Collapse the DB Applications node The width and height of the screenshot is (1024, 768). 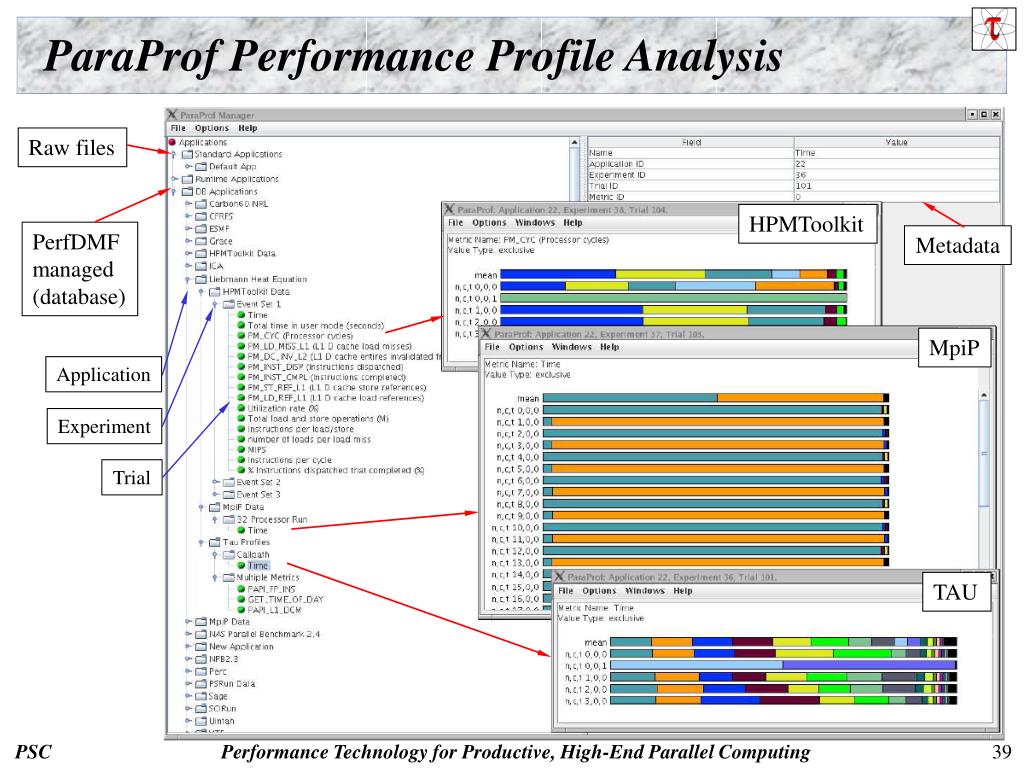[x=174, y=192]
